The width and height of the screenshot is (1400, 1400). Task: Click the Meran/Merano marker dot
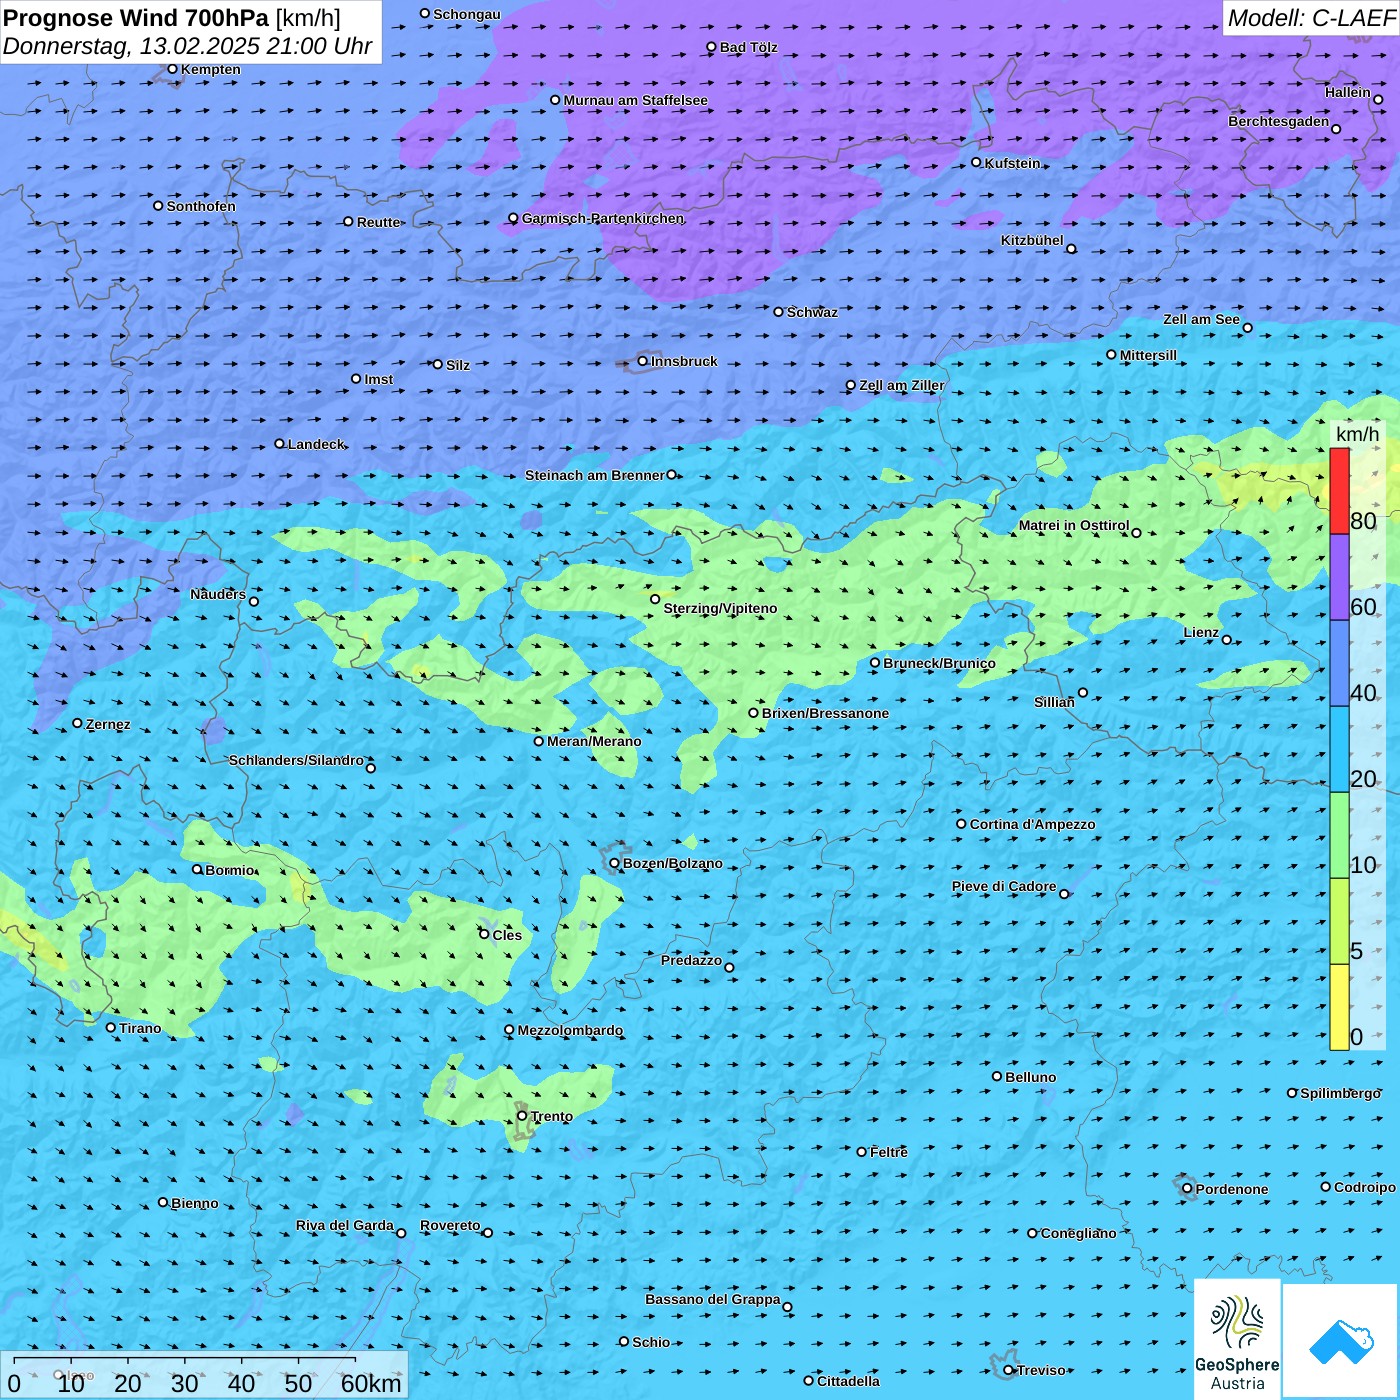(539, 741)
